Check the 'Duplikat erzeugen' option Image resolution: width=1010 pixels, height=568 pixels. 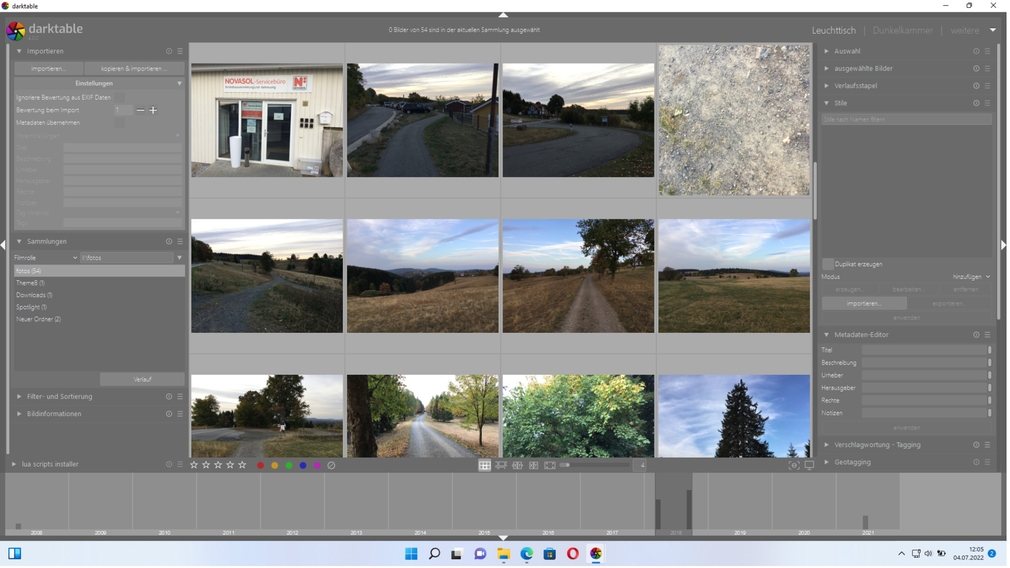tap(828, 264)
